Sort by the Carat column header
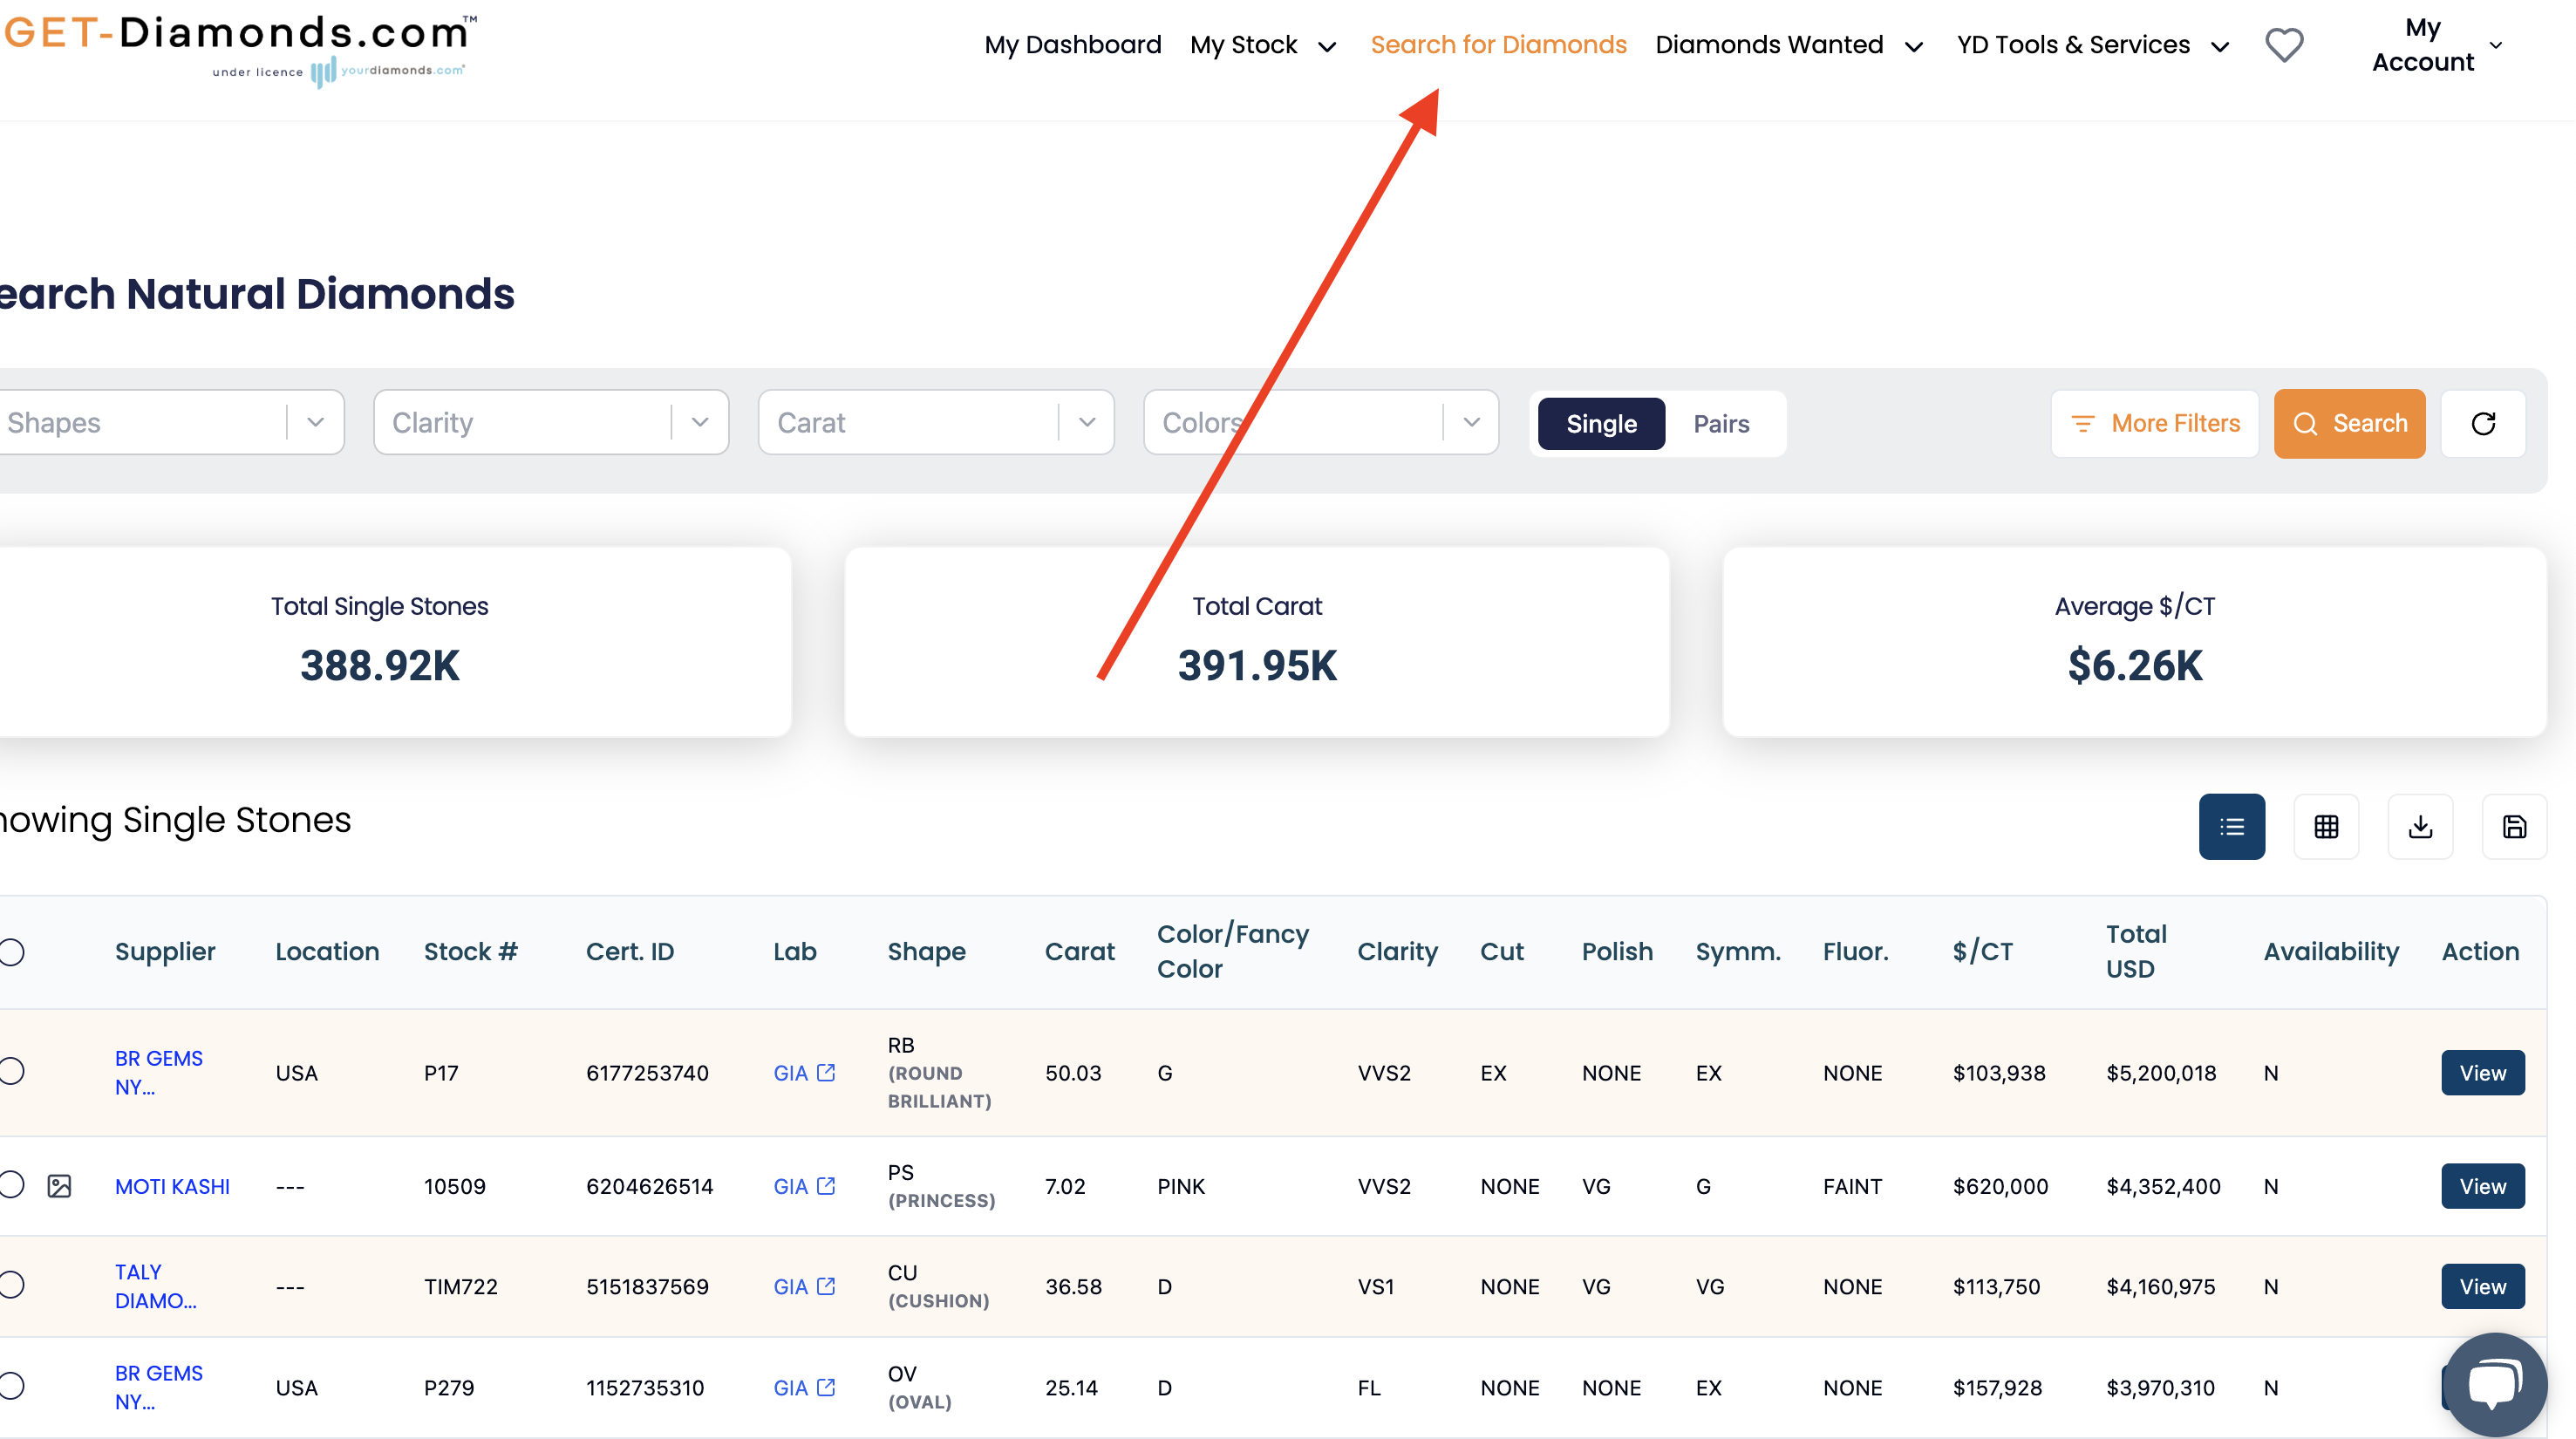The image size is (2576, 1439). coord(1079,951)
